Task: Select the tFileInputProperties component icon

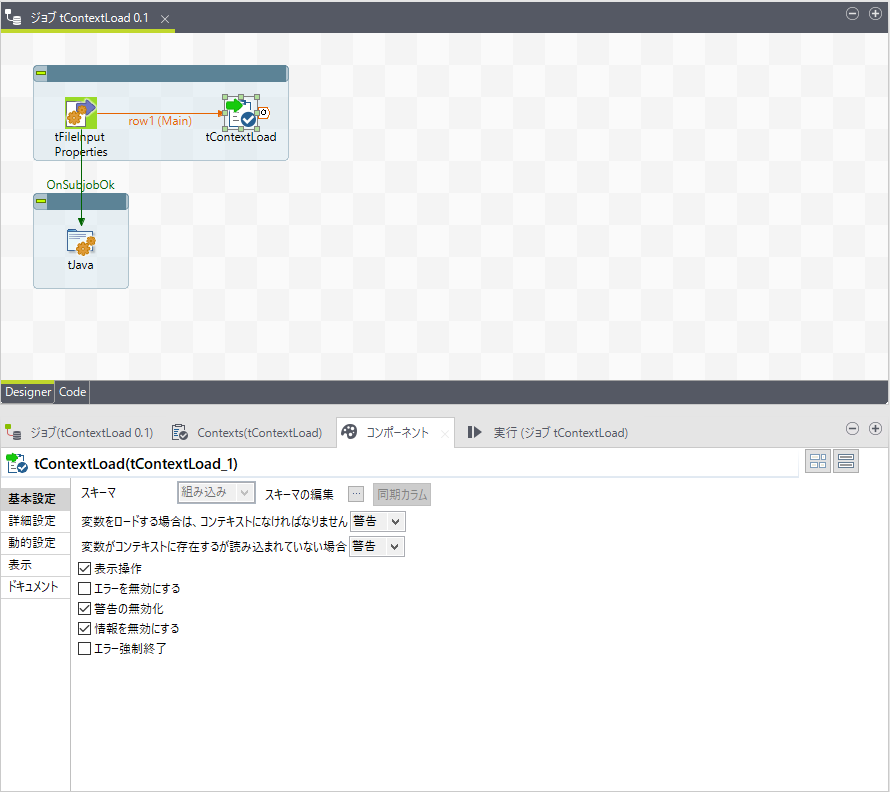Action: pyautogui.click(x=81, y=112)
